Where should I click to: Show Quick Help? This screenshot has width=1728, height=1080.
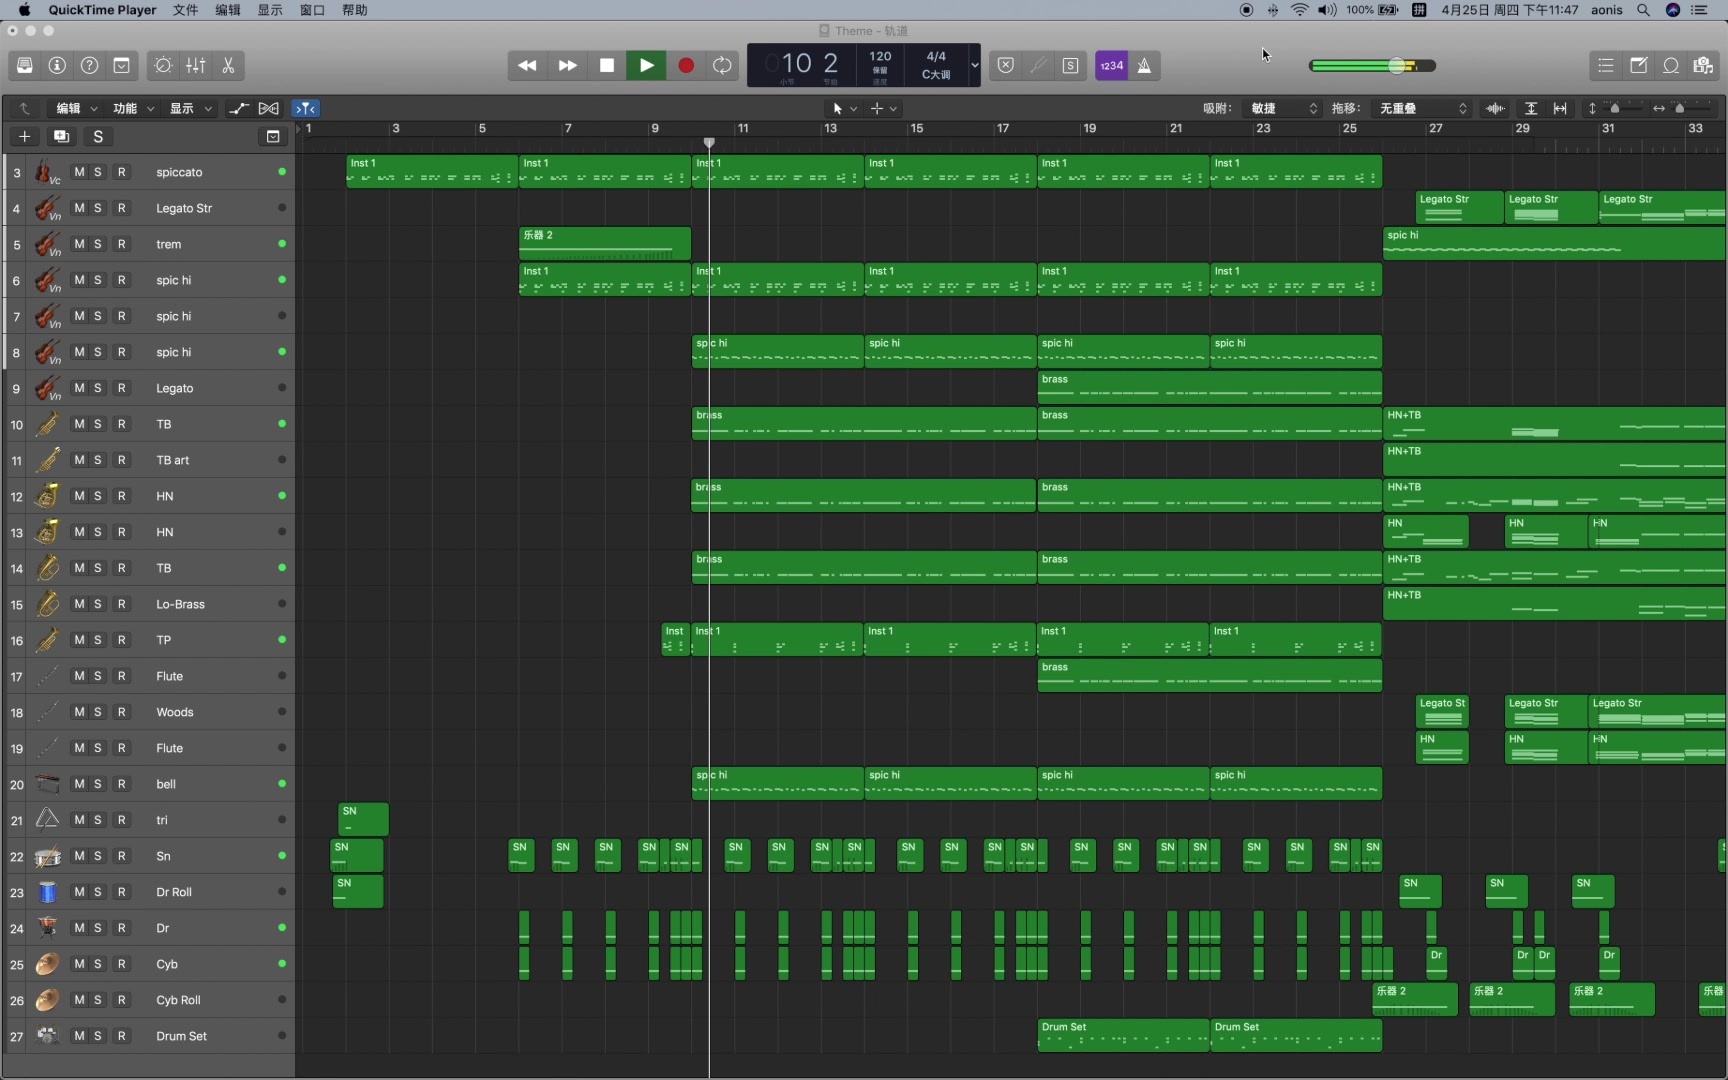89,65
